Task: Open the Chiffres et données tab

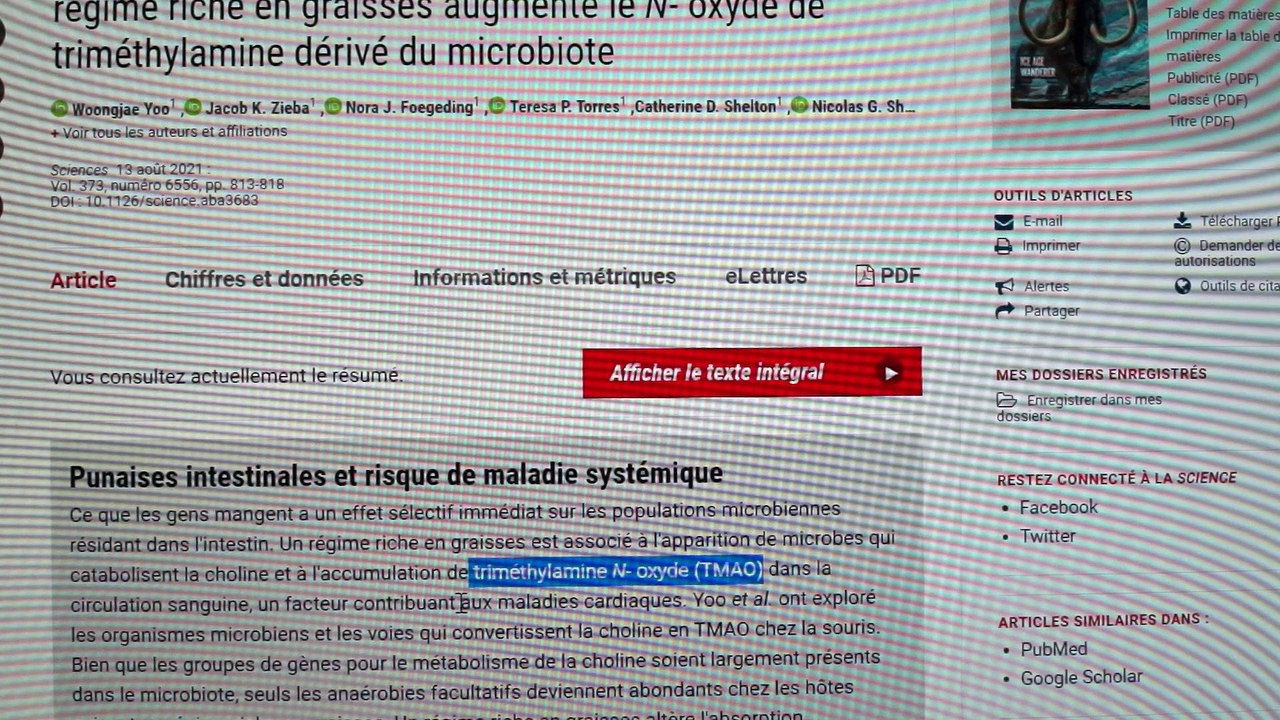Action: tap(264, 279)
